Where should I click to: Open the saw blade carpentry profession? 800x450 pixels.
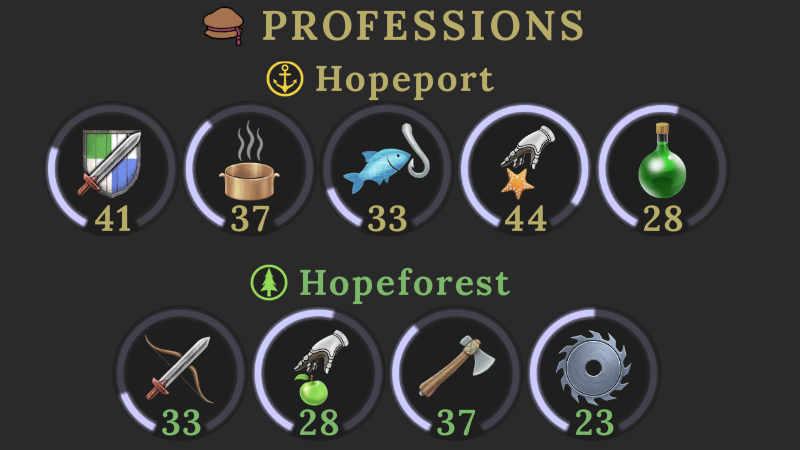coord(594,372)
